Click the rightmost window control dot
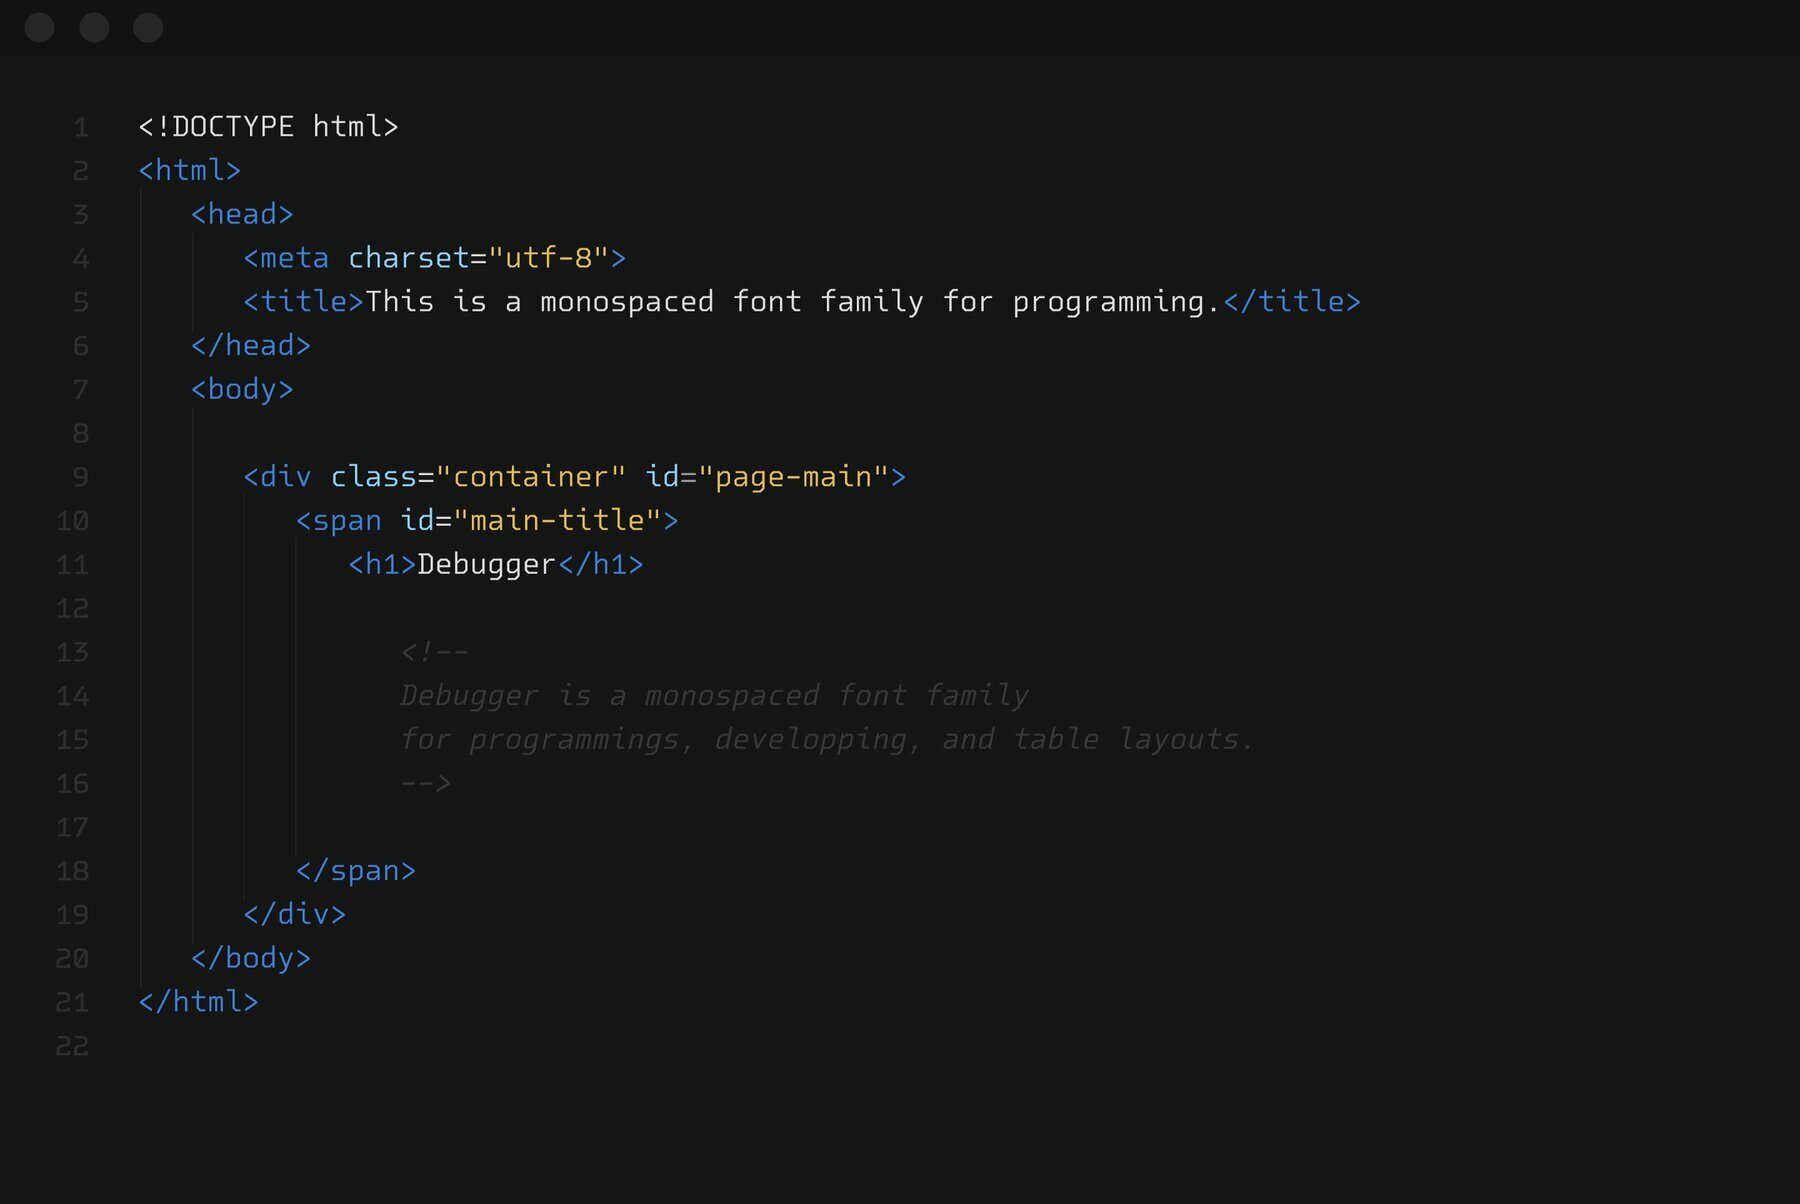This screenshot has width=1800, height=1204. tap(148, 28)
